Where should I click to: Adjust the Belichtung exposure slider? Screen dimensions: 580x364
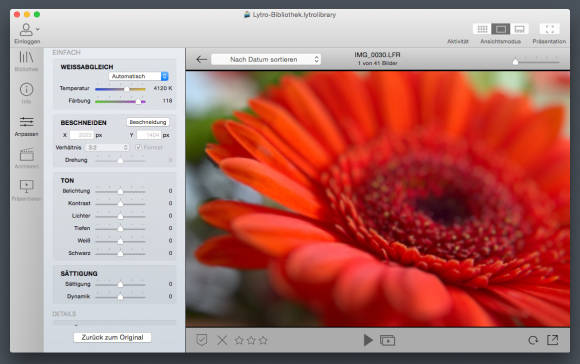[120, 191]
